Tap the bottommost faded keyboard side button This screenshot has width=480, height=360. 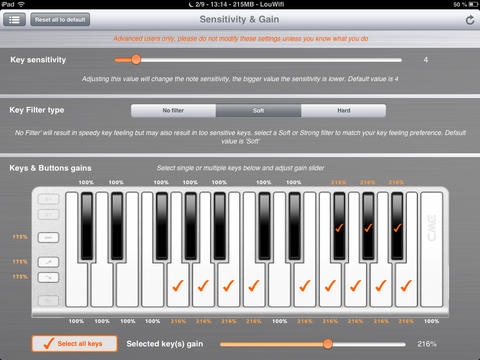(49, 301)
